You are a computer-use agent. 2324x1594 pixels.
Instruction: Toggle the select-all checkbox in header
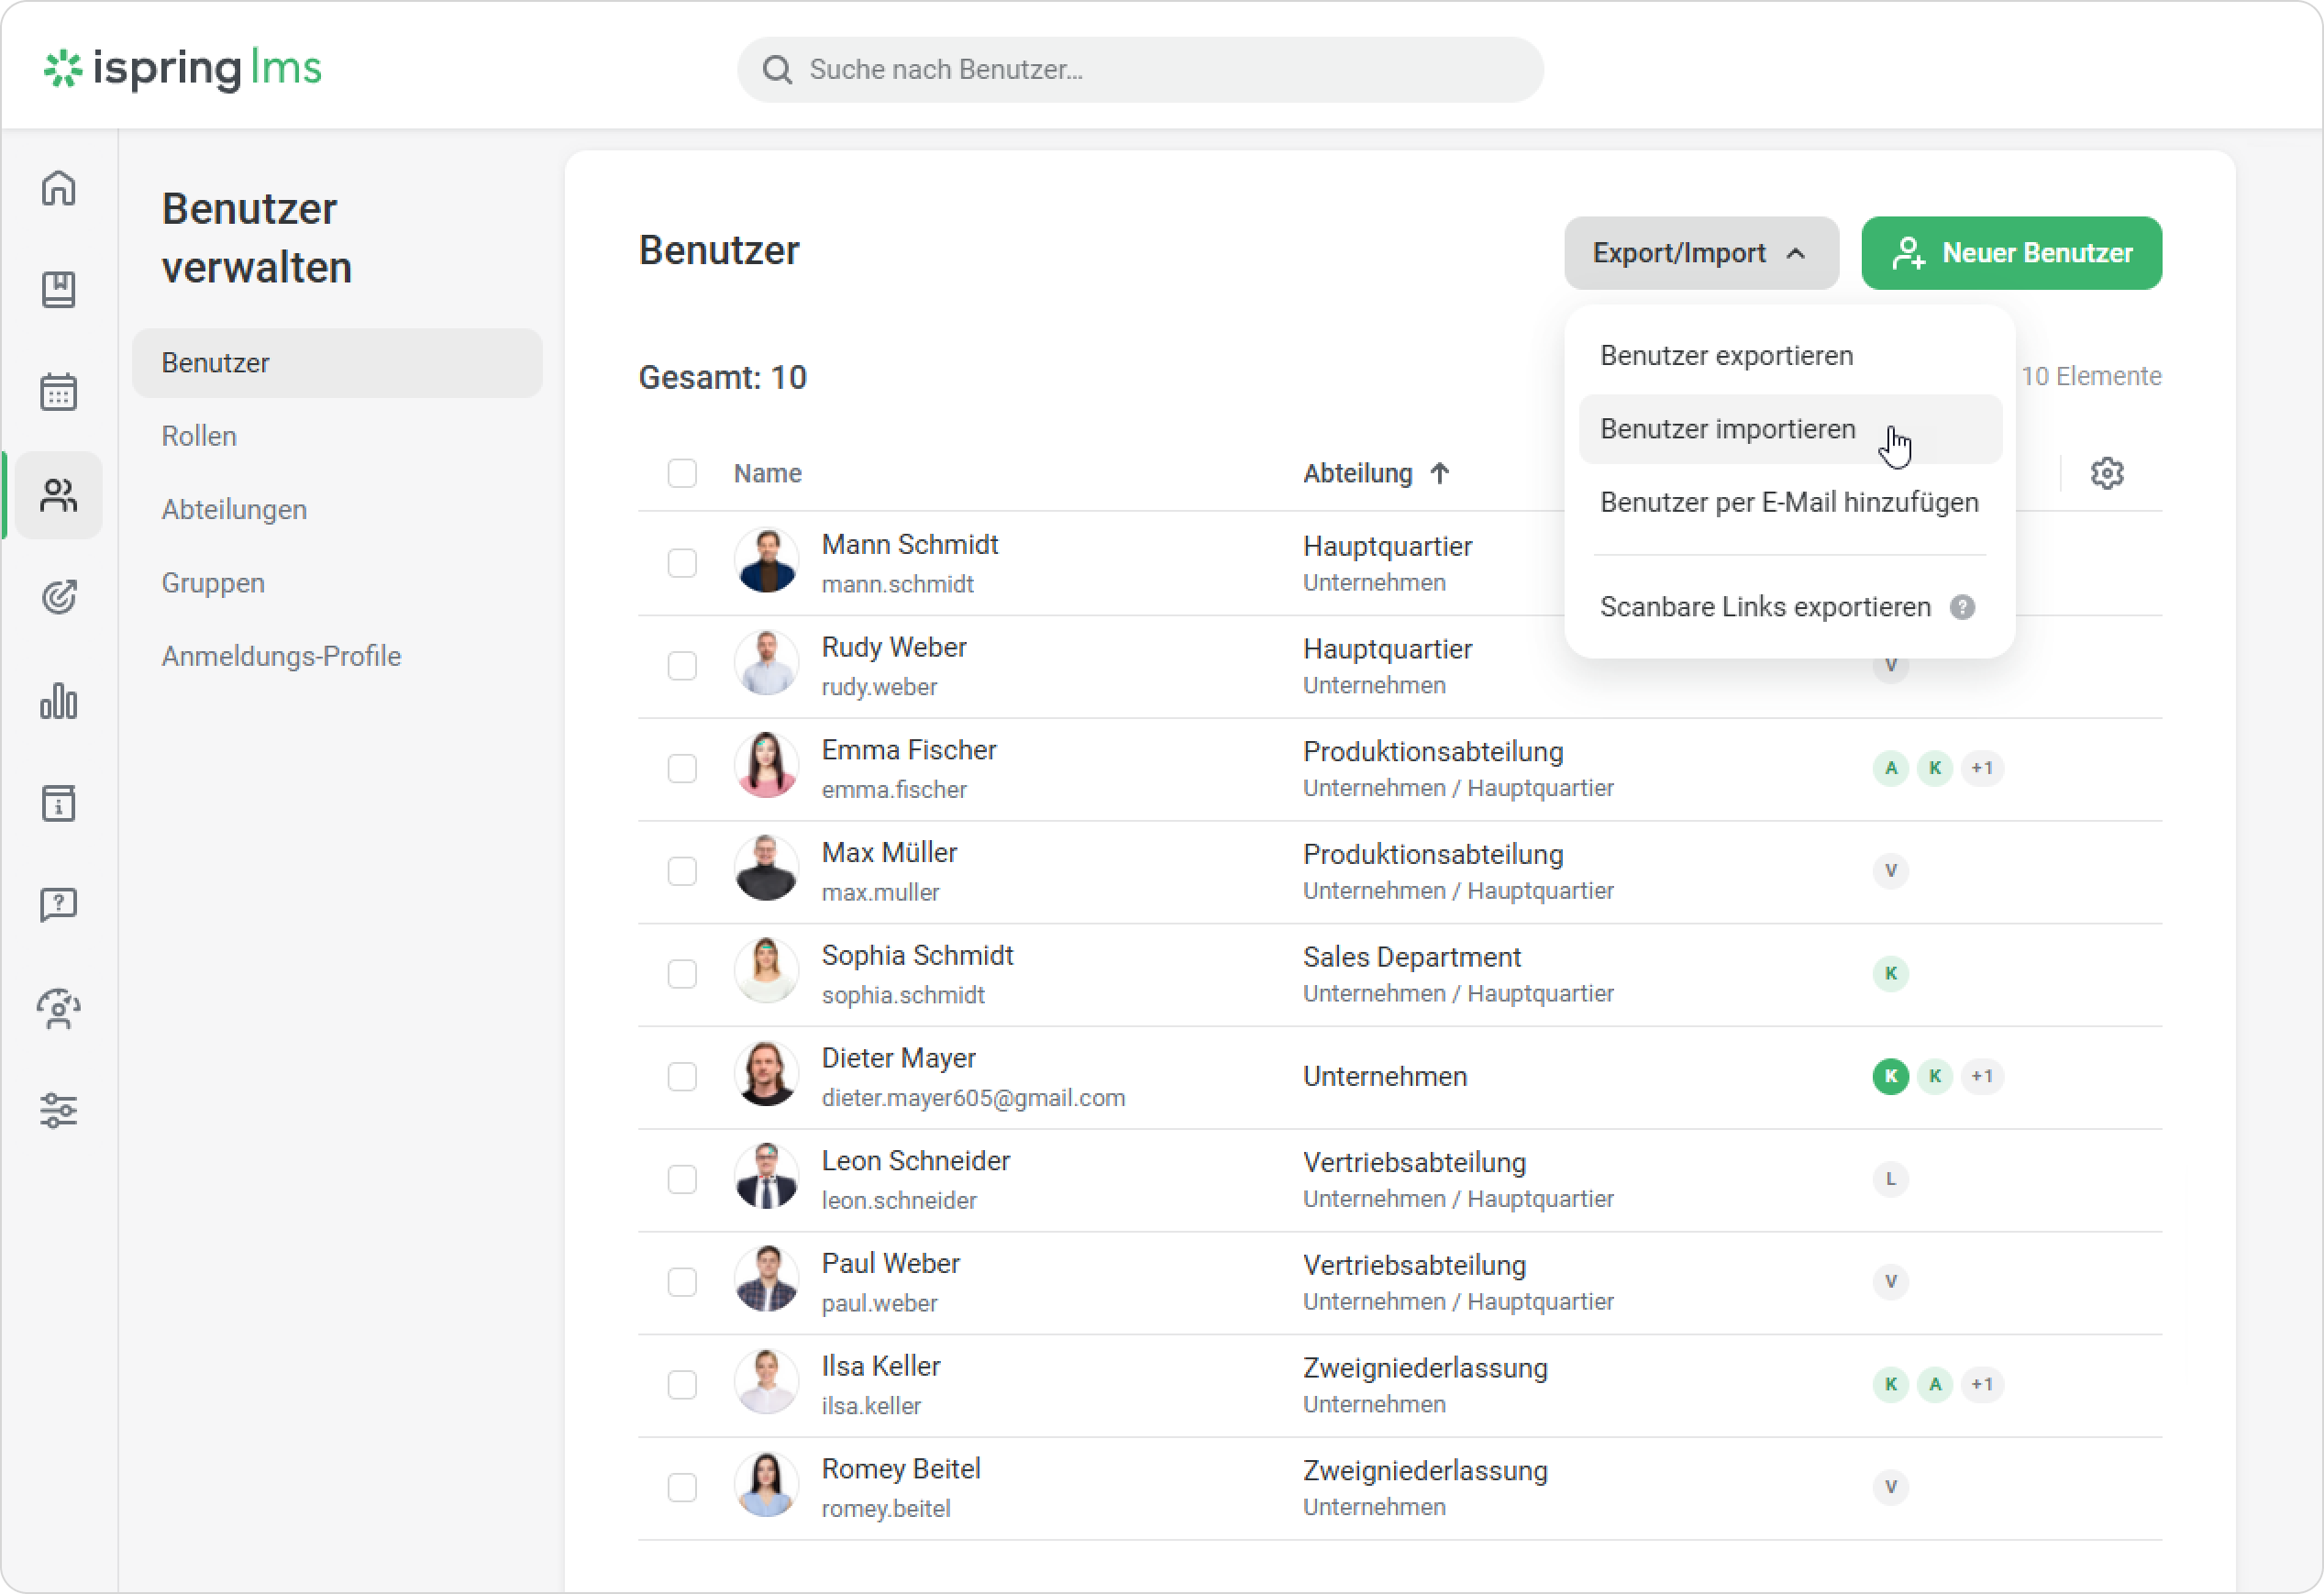pos(682,473)
